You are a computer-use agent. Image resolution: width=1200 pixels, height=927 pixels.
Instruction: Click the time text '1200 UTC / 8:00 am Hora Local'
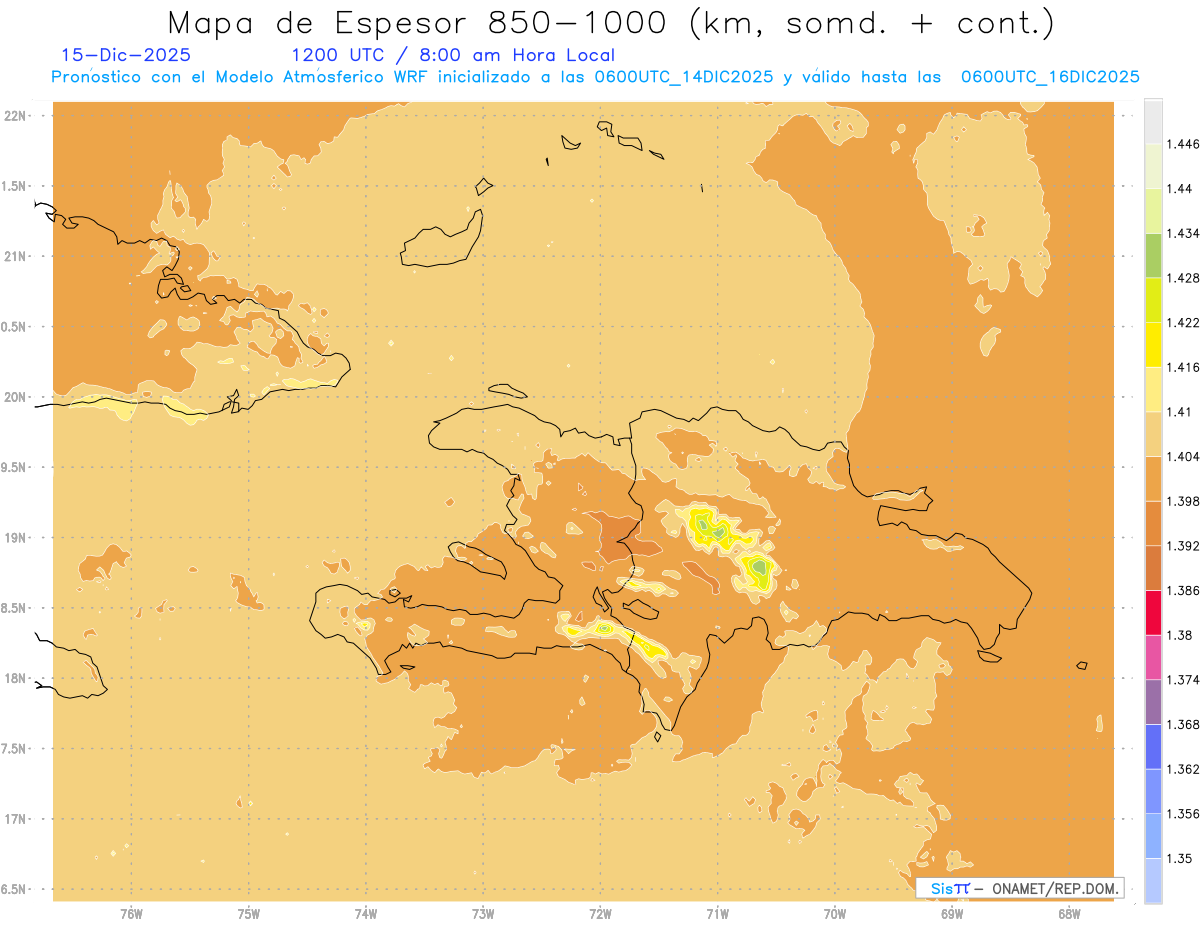tap(453, 55)
